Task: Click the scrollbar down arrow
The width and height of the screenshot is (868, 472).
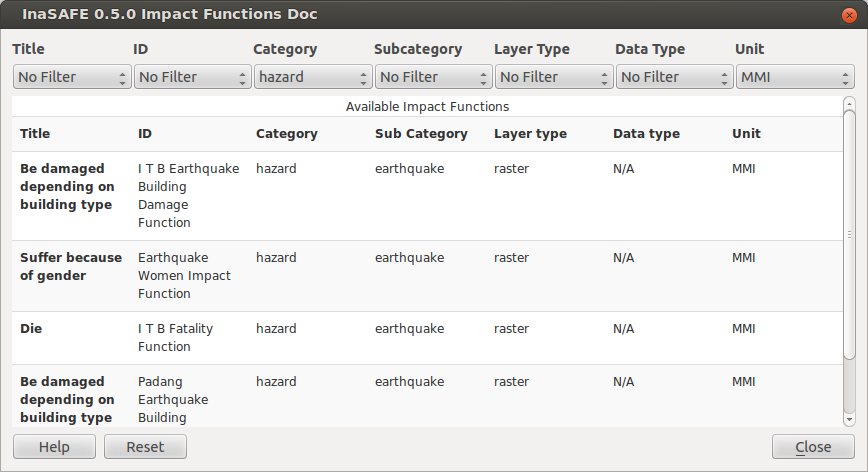Action: [x=849, y=420]
